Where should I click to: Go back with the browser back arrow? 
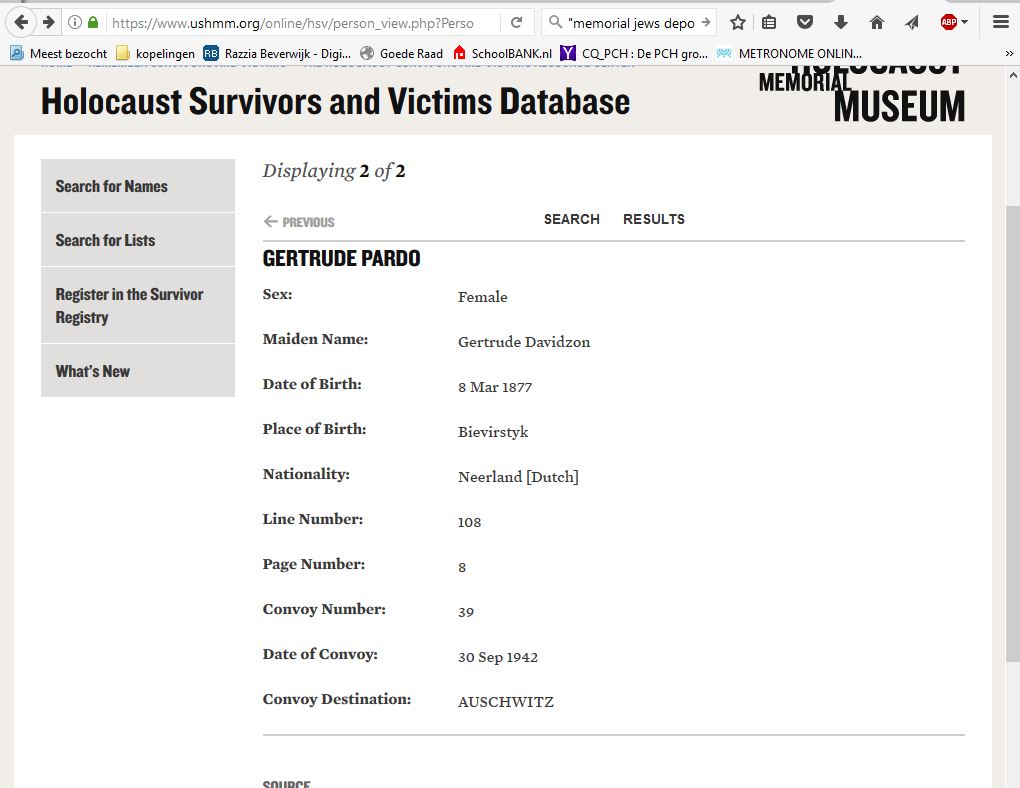click(x=21, y=23)
